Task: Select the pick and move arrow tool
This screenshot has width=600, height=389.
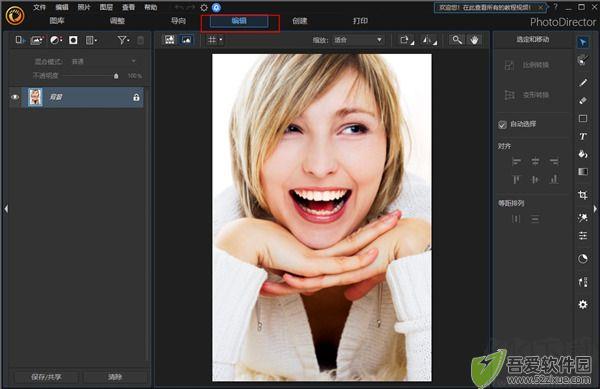Action: pos(583,42)
